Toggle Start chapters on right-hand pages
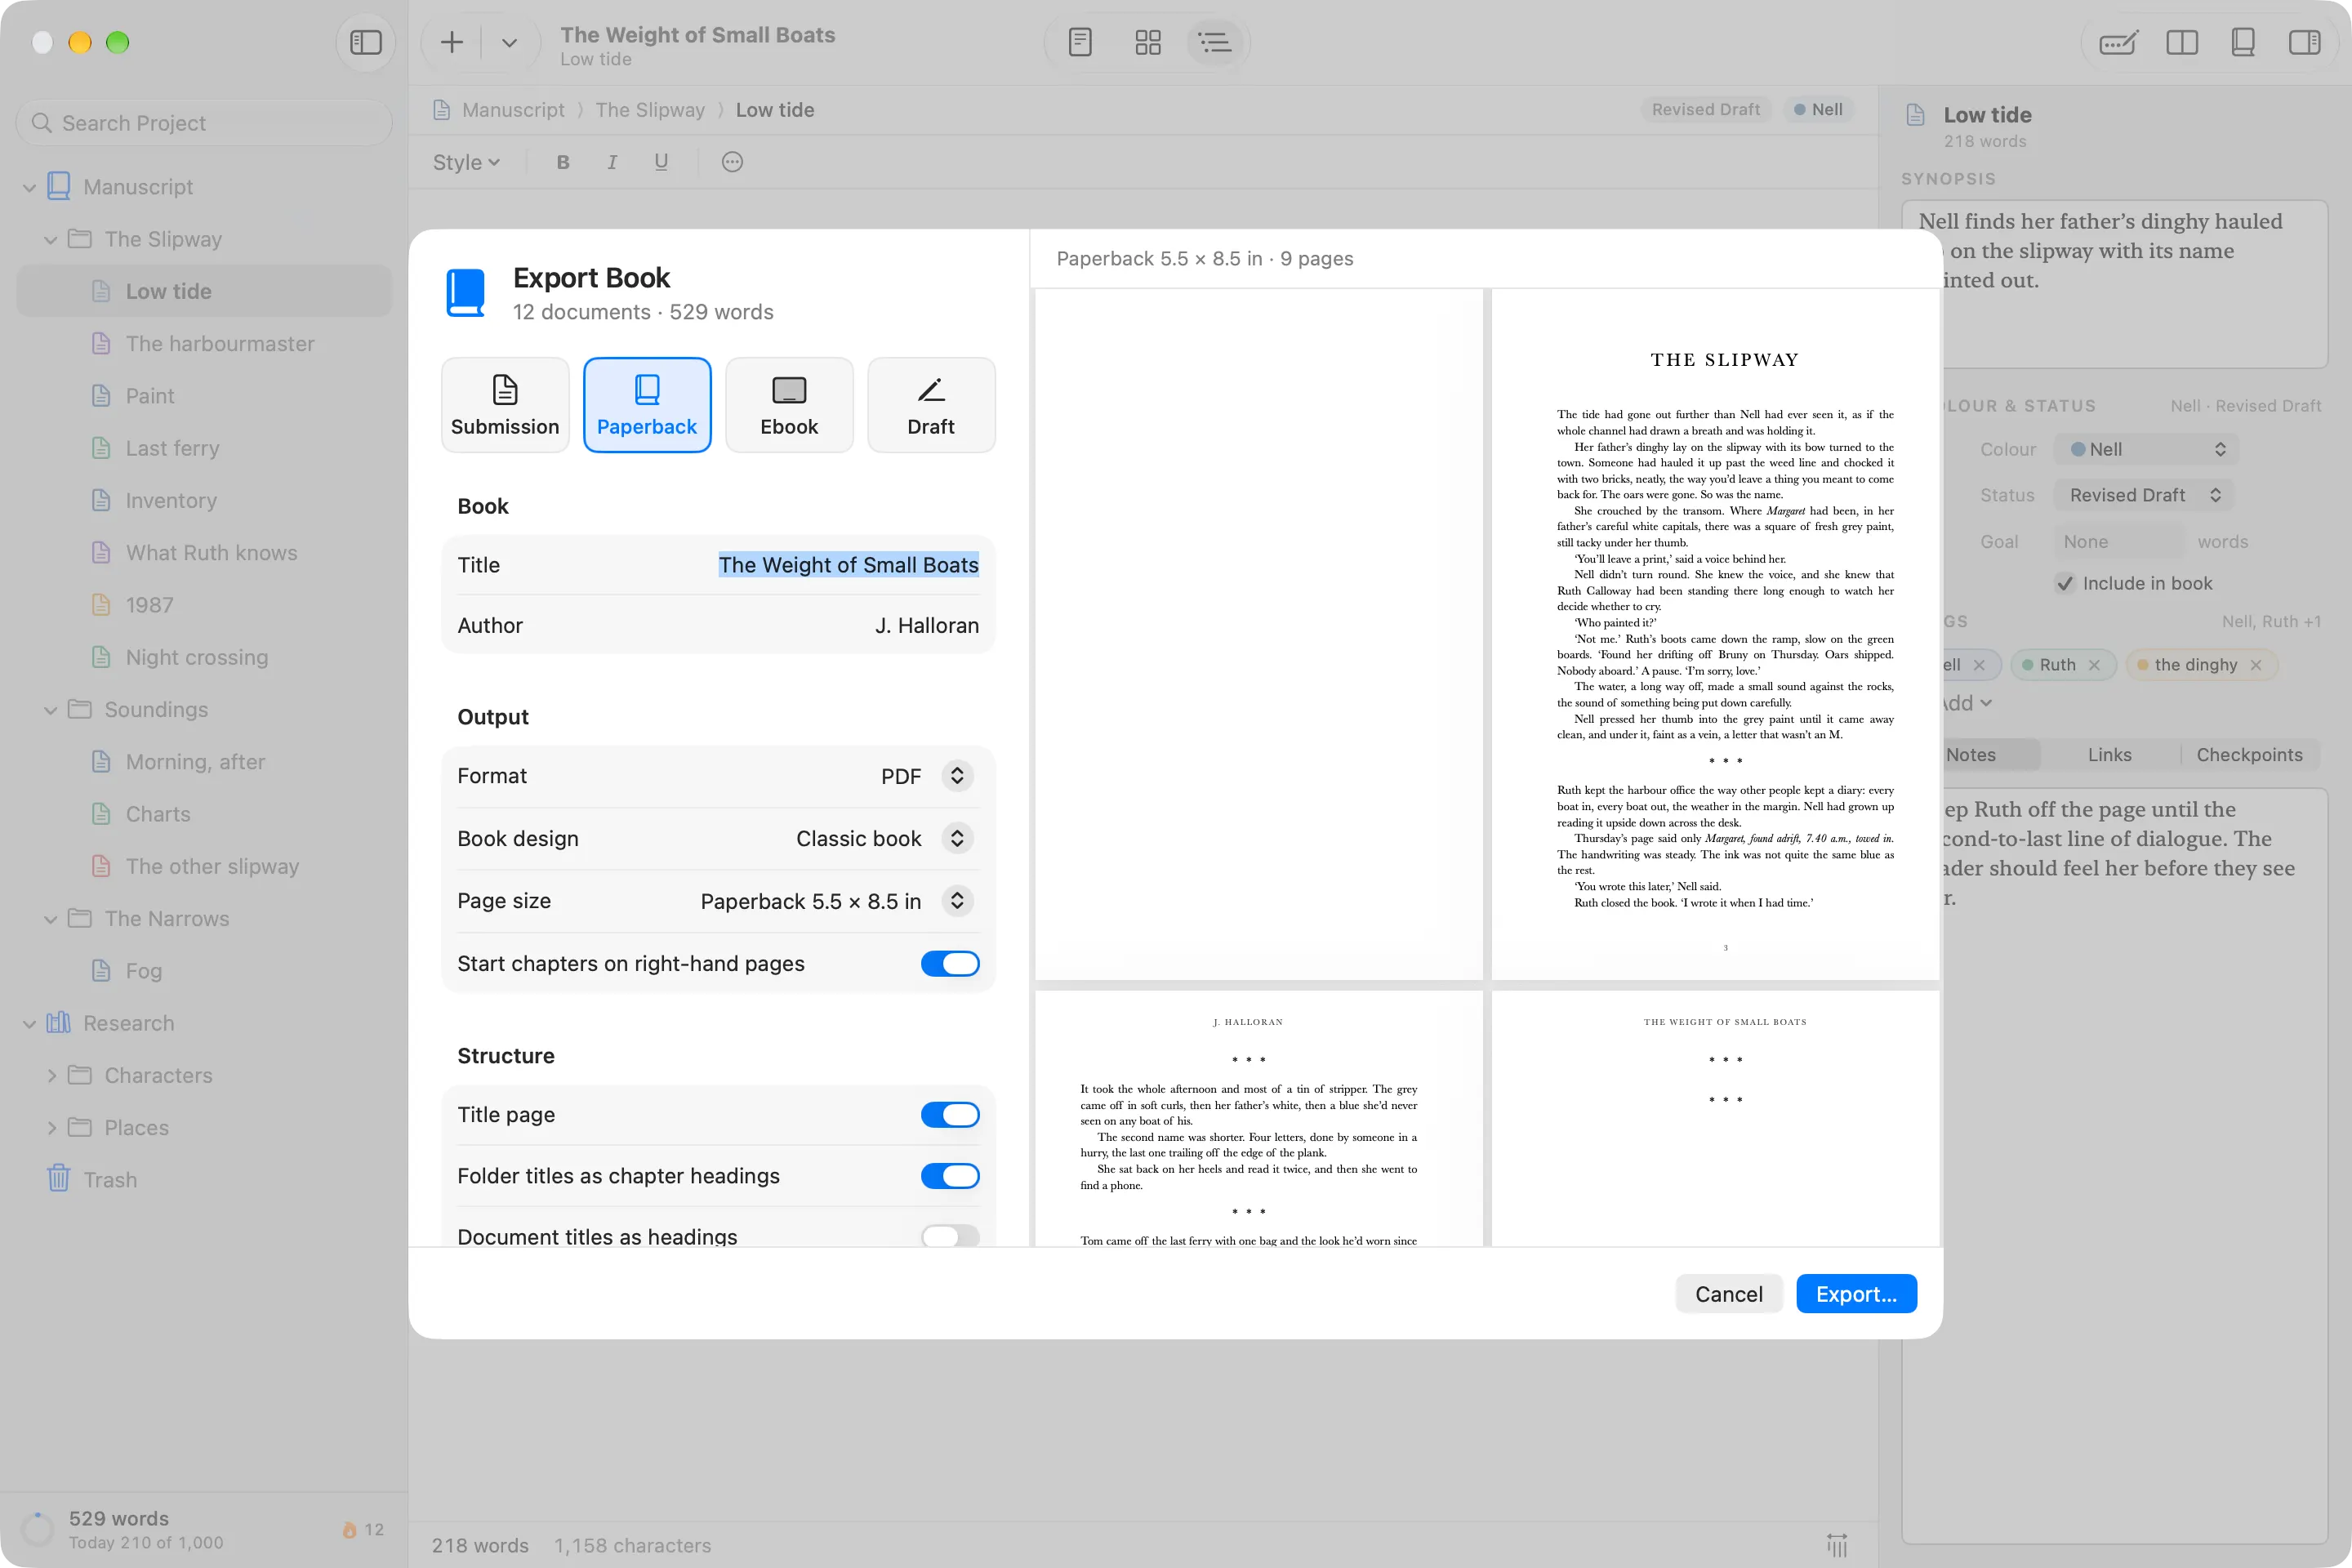The image size is (2352, 1568). click(949, 963)
